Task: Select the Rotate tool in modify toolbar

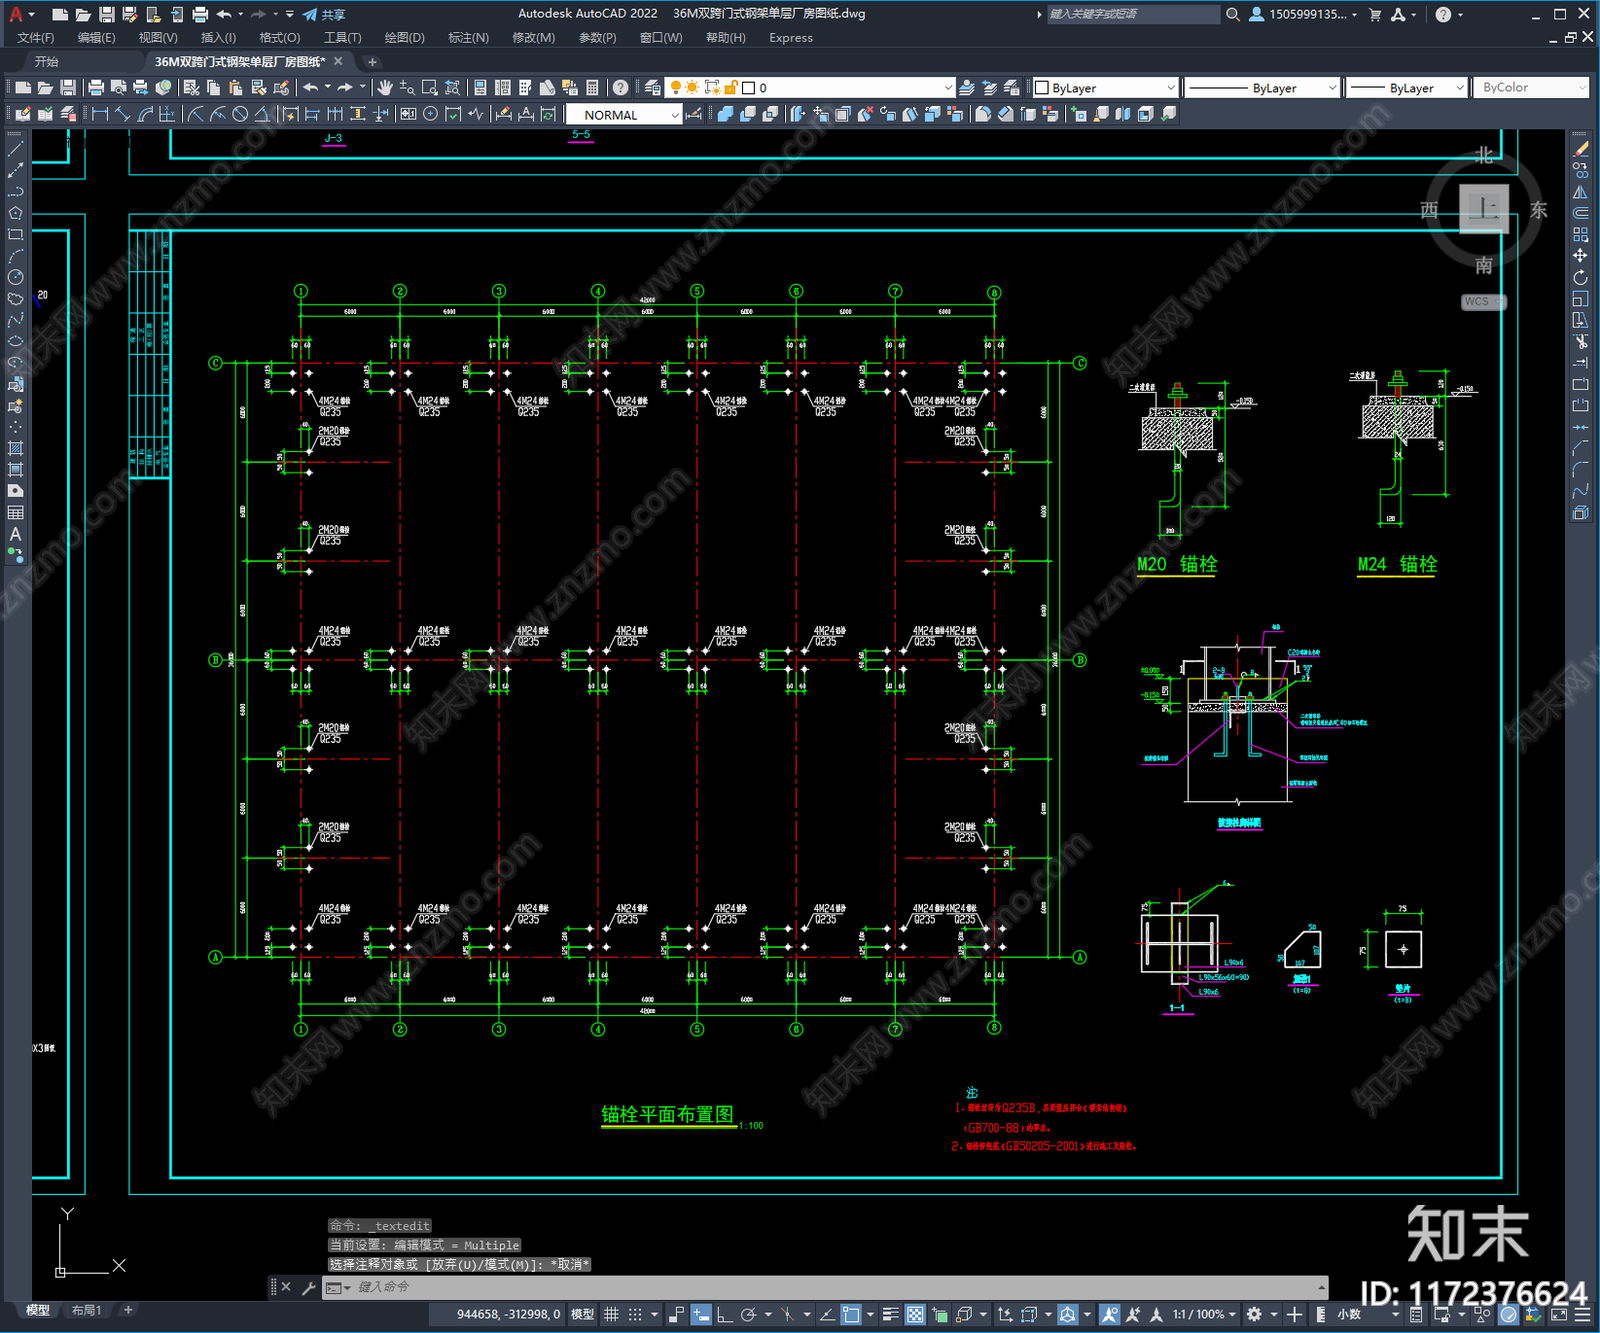Action: [1580, 277]
